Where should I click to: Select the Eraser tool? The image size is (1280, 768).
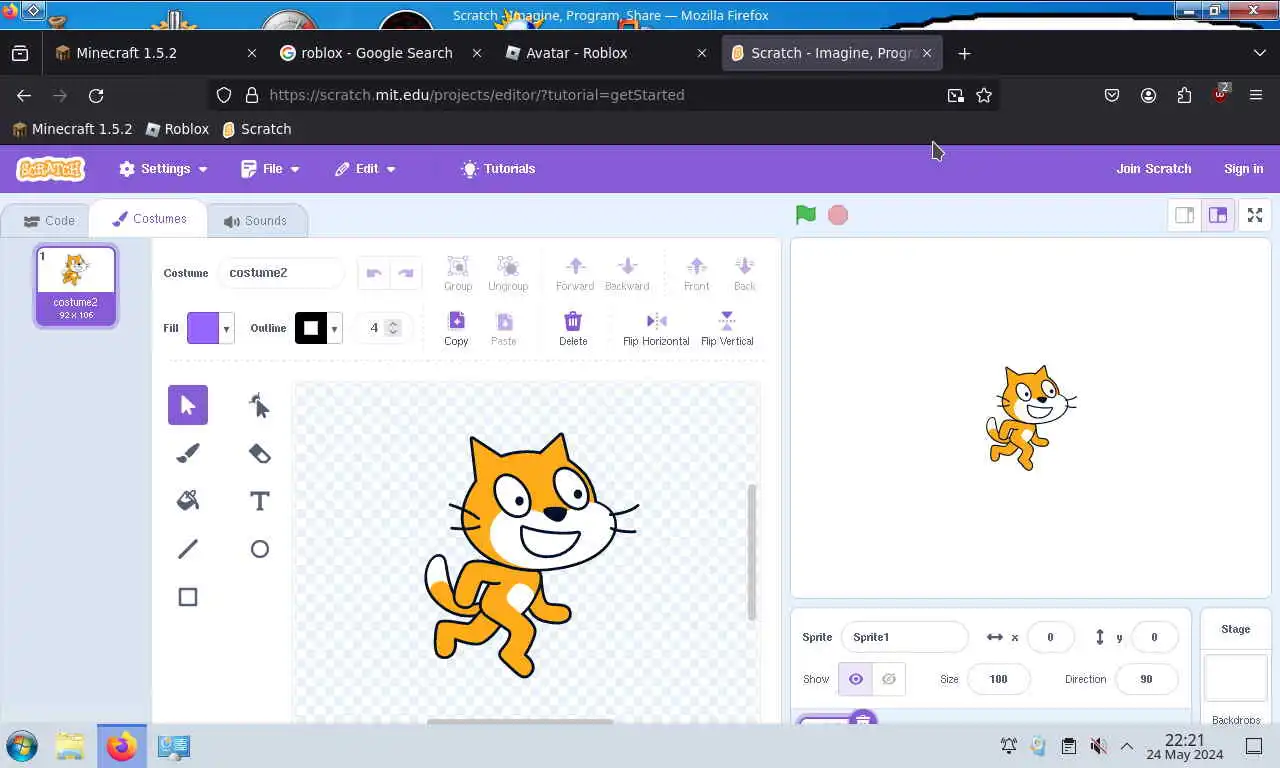point(260,453)
